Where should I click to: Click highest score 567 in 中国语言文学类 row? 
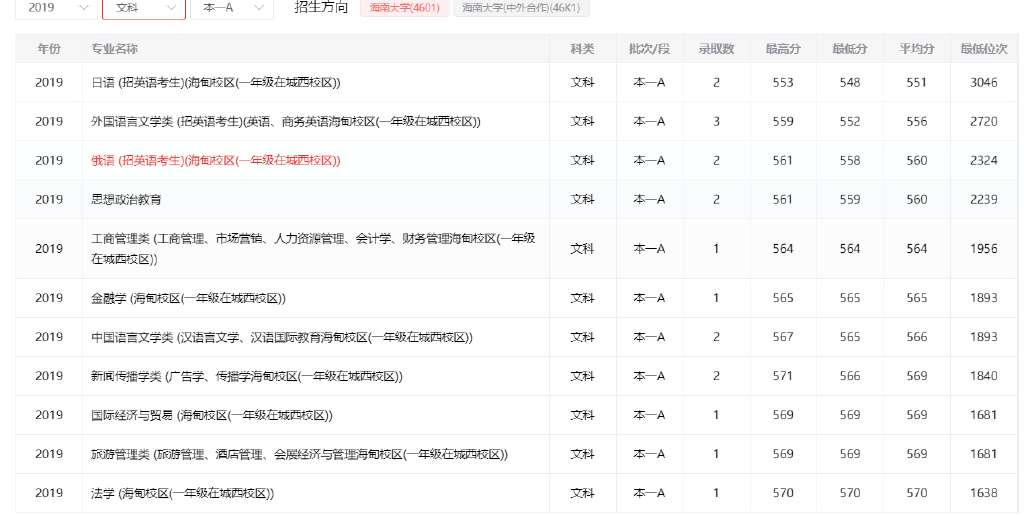pos(783,337)
